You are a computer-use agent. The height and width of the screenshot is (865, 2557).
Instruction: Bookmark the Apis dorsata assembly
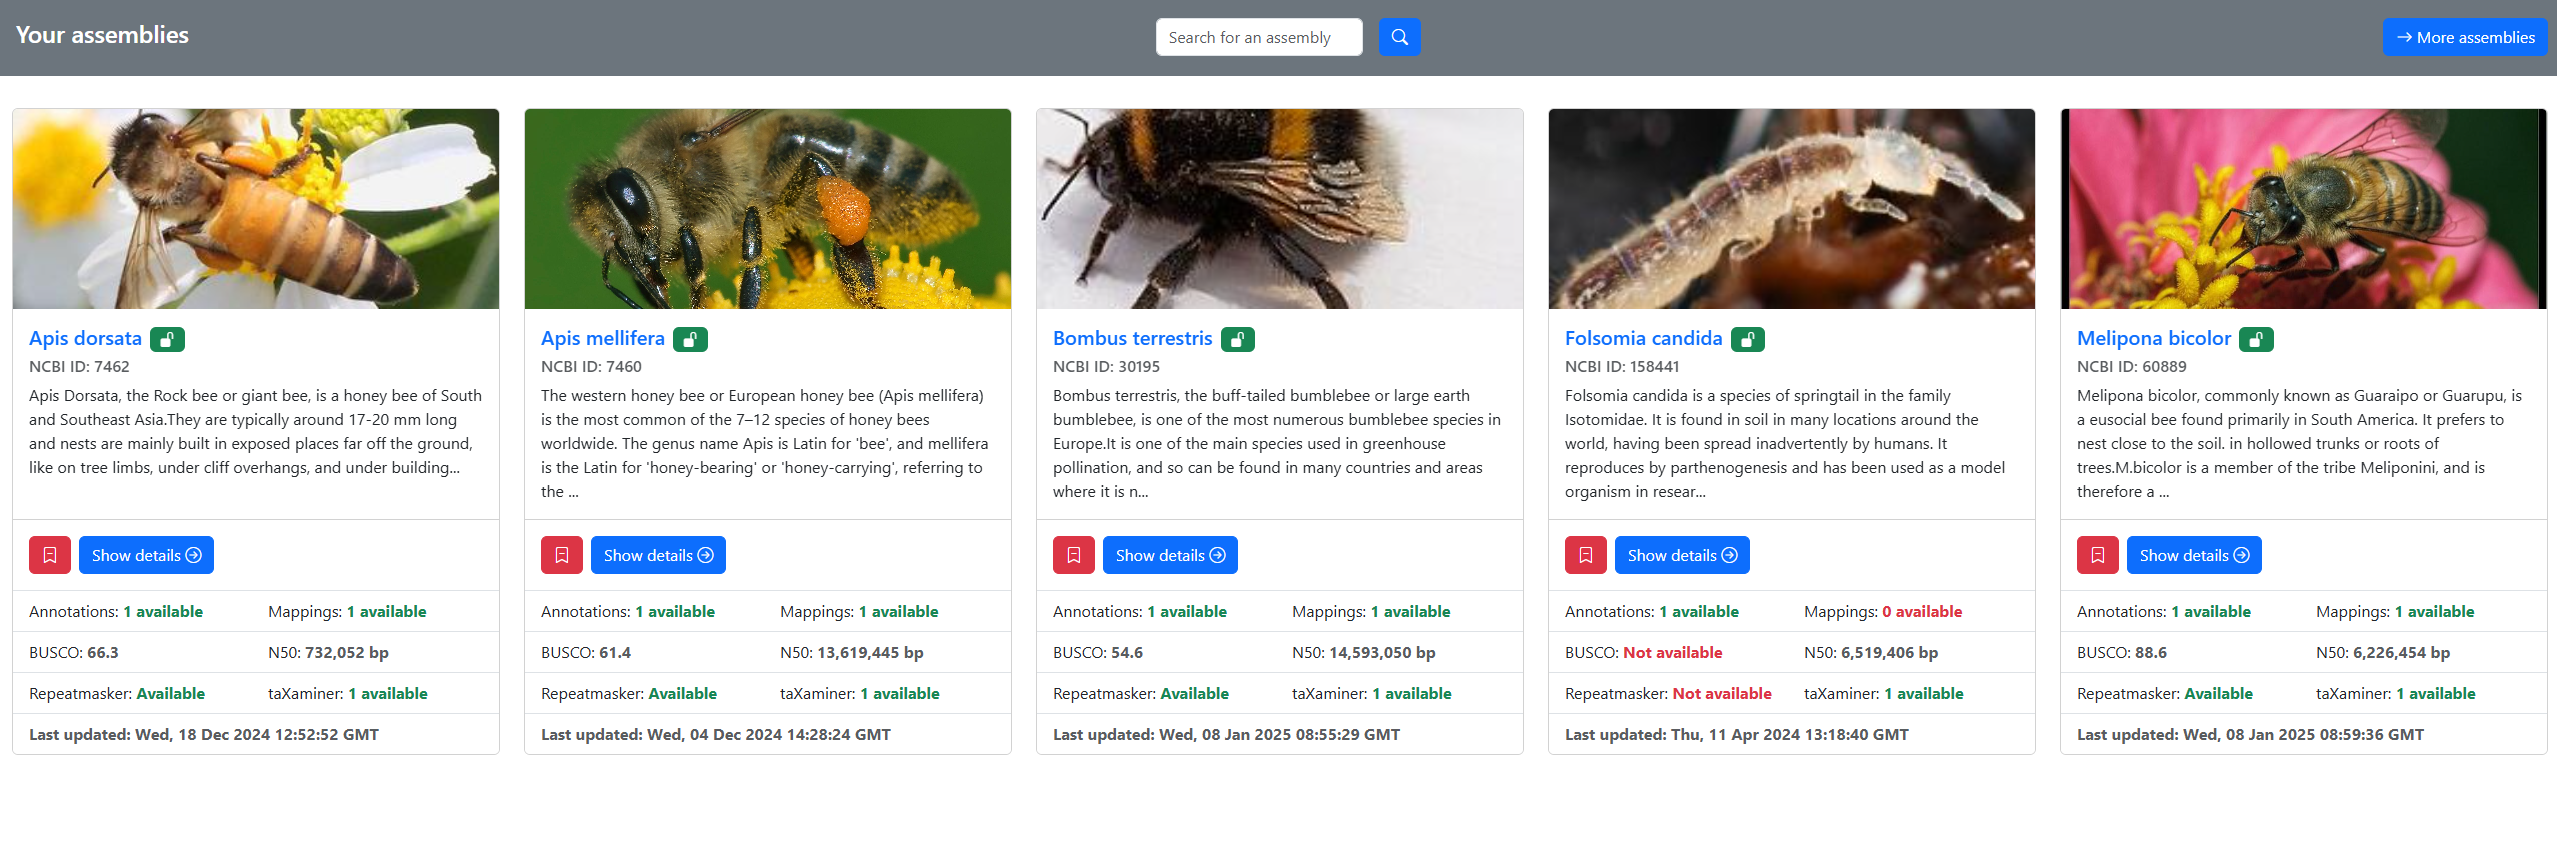[50, 555]
